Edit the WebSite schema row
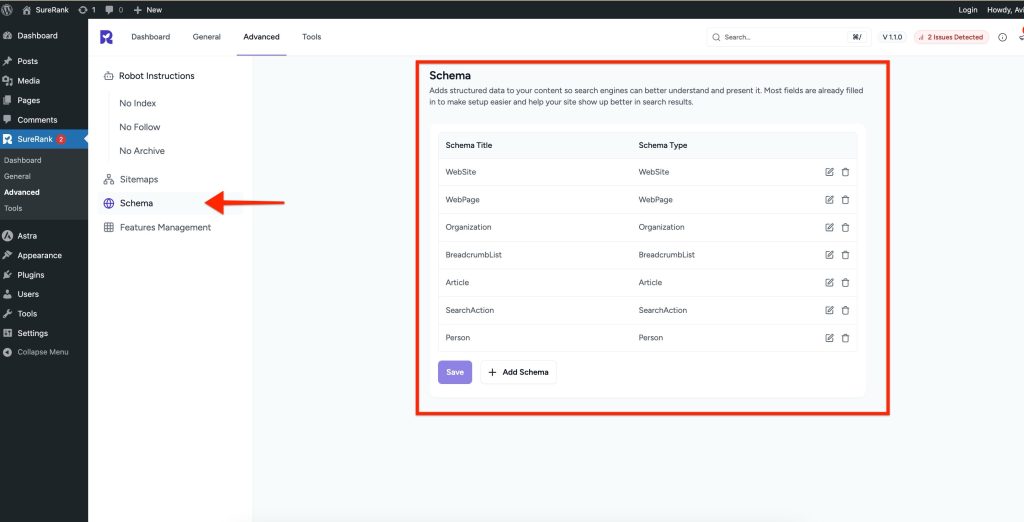Viewport: 1024px width, 522px height. click(x=829, y=172)
